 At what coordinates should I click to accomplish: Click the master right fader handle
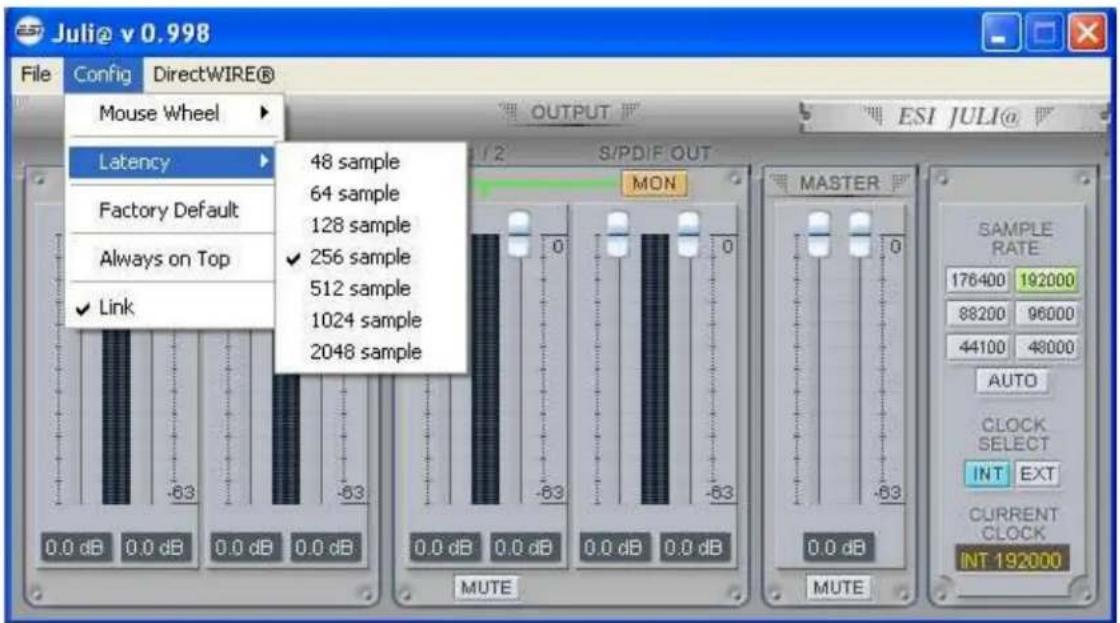pyautogui.click(x=860, y=234)
